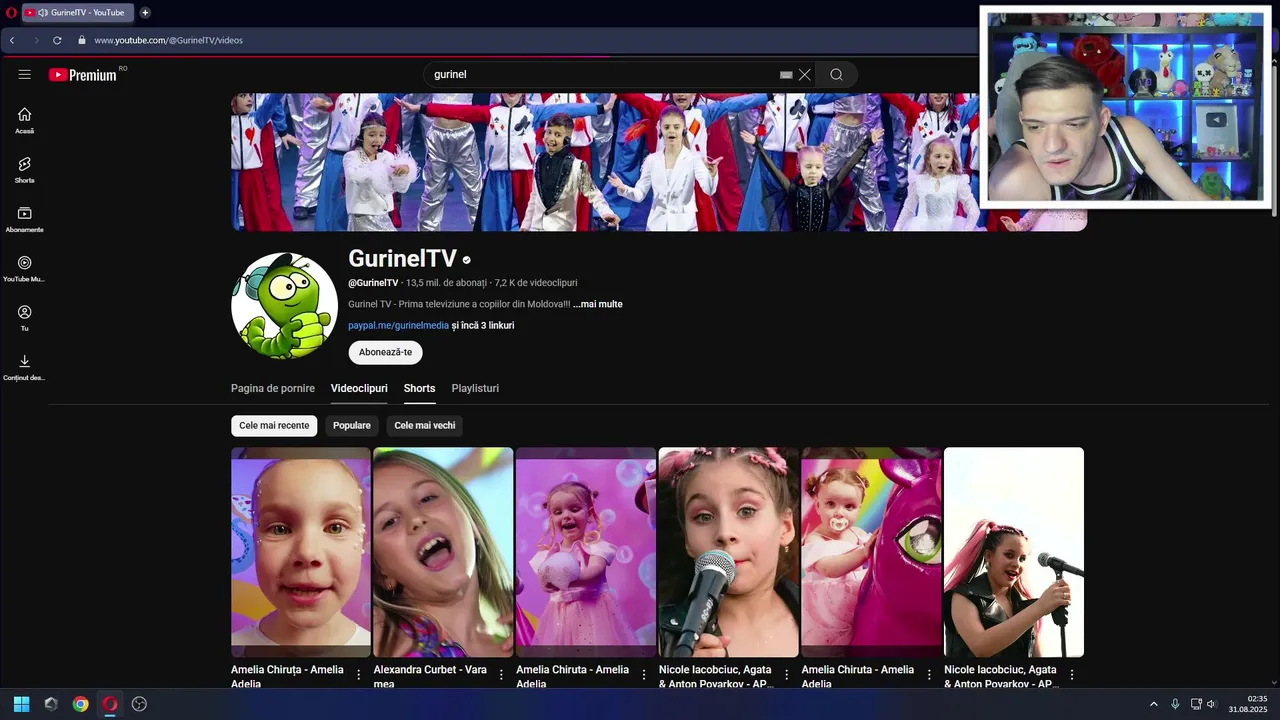Viewport: 1280px width, 720px height.
Task: Open the Opera menu logo
Action: tap(11, 12)
